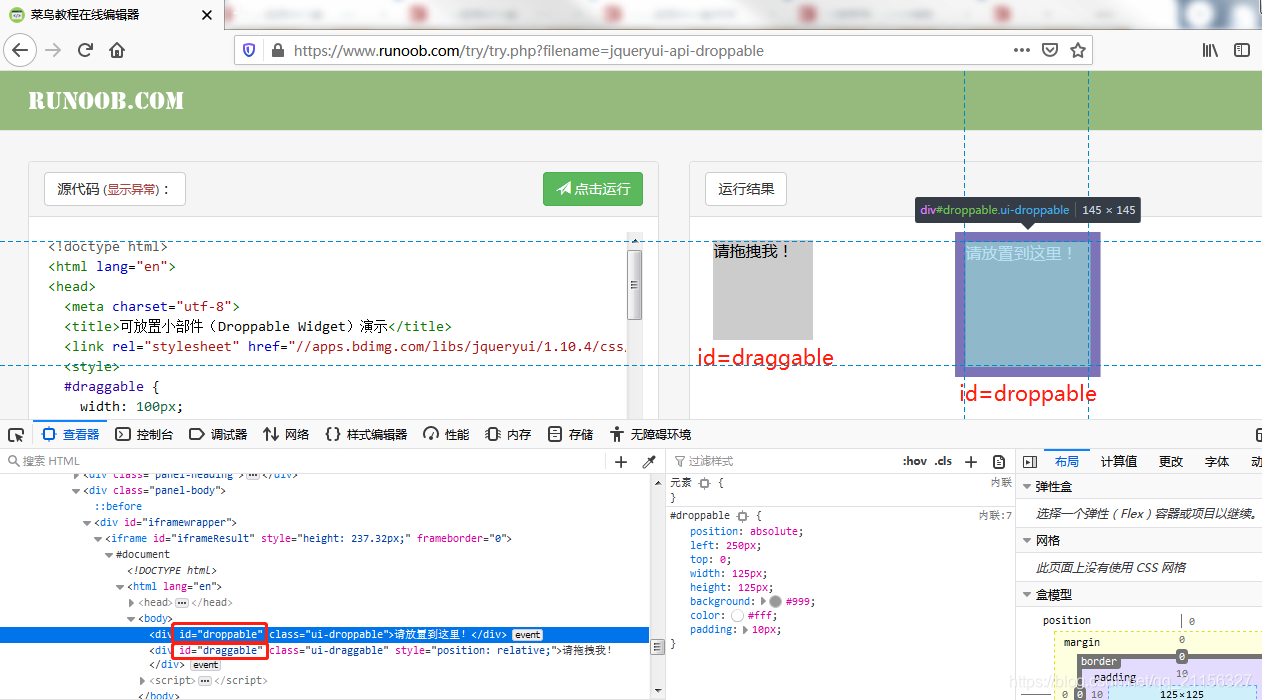Click the RUNOOB.COM site logo
1262x700 pixels.
[106, 101]
